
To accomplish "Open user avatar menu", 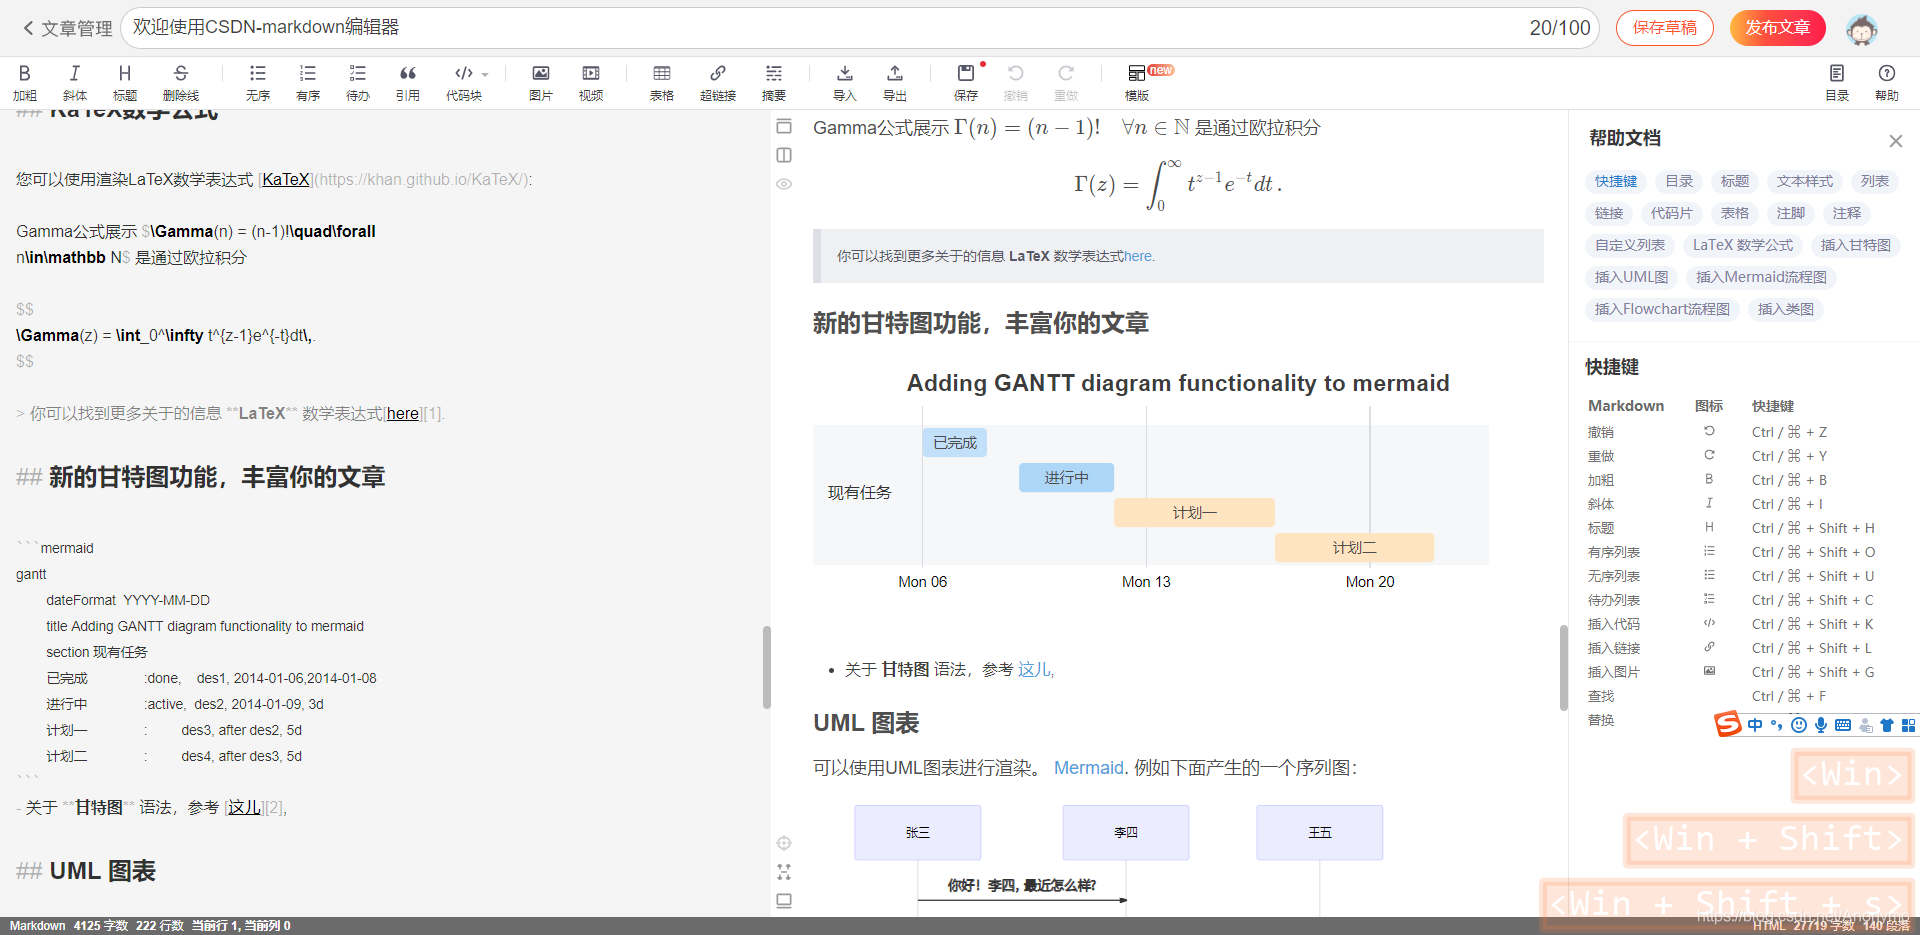I will pos(1862,29).
